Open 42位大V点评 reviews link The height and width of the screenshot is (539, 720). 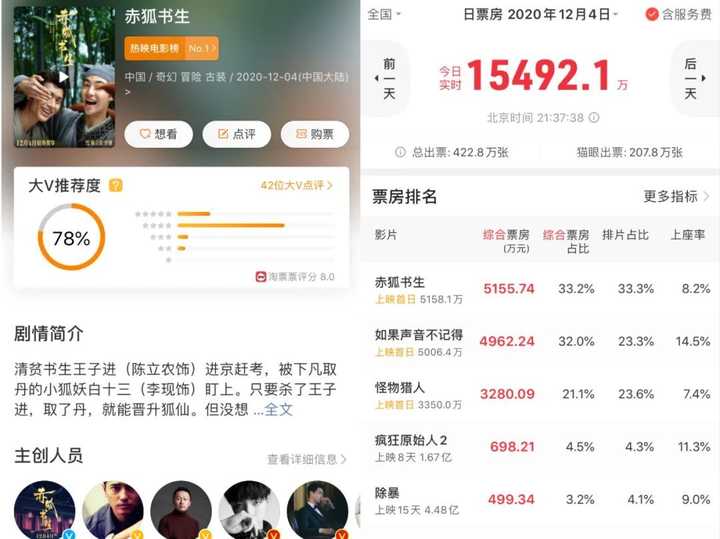(x=297, y=185)
